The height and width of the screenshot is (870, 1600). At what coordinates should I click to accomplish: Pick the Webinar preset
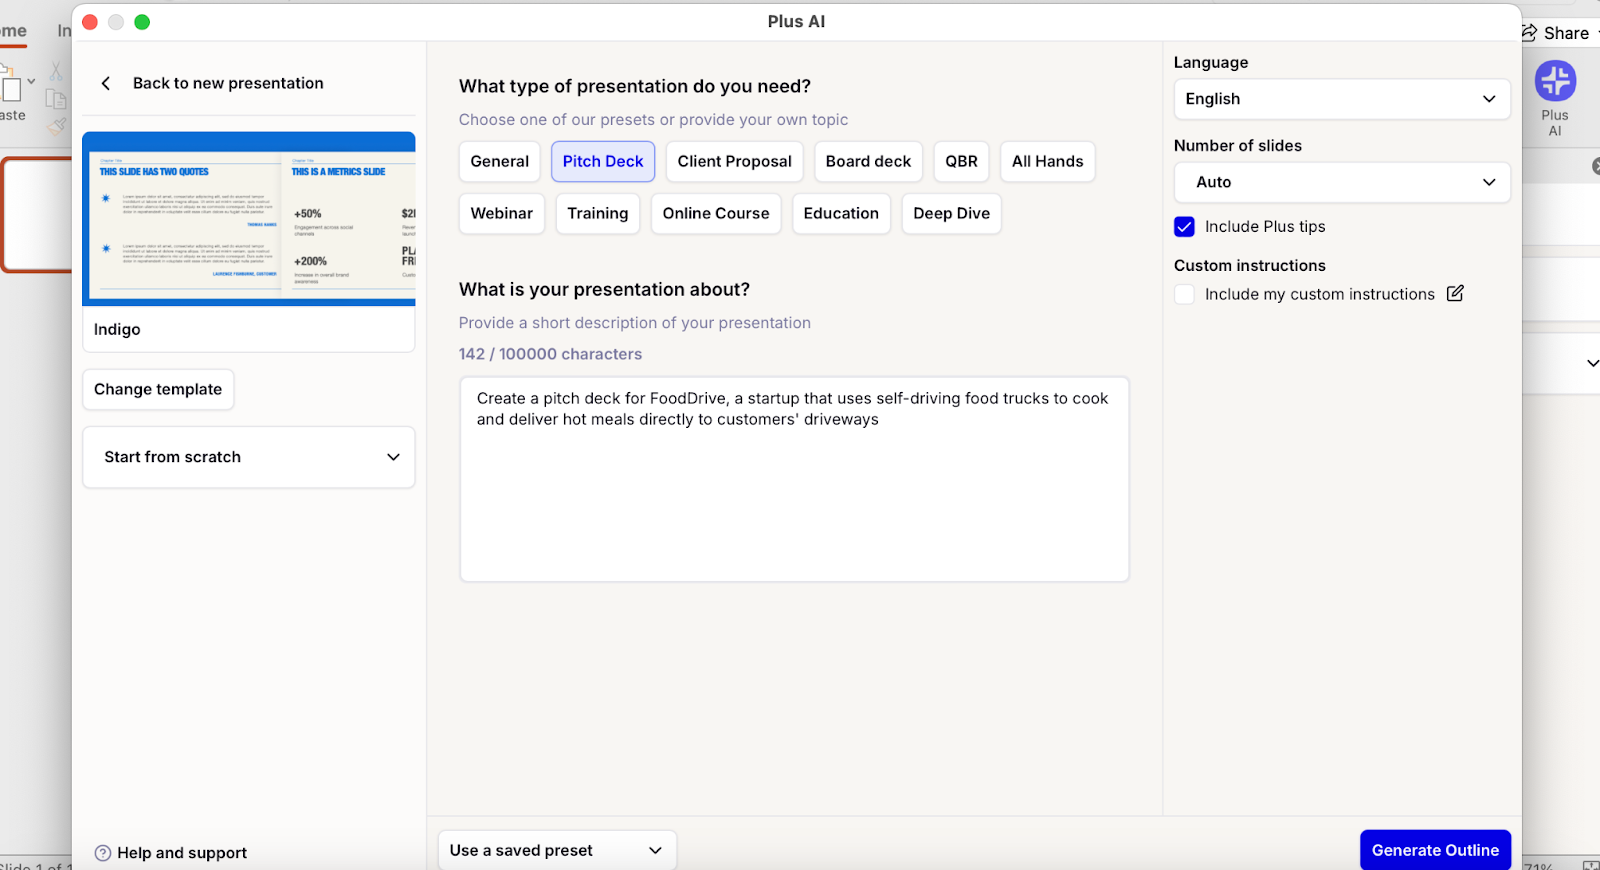[502, 214]
